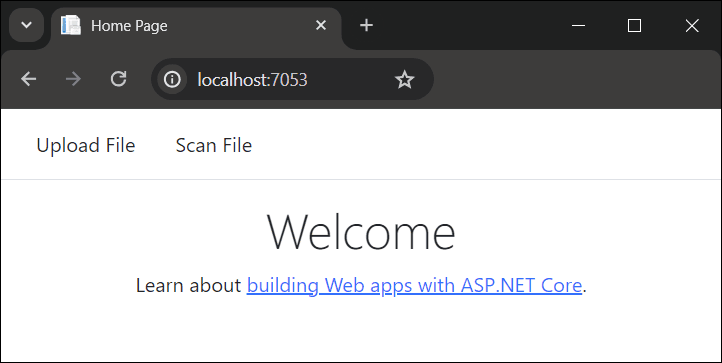Click the Welcome heading text
This screenshot has height=363, width=722.
click(x=361, y=233)
